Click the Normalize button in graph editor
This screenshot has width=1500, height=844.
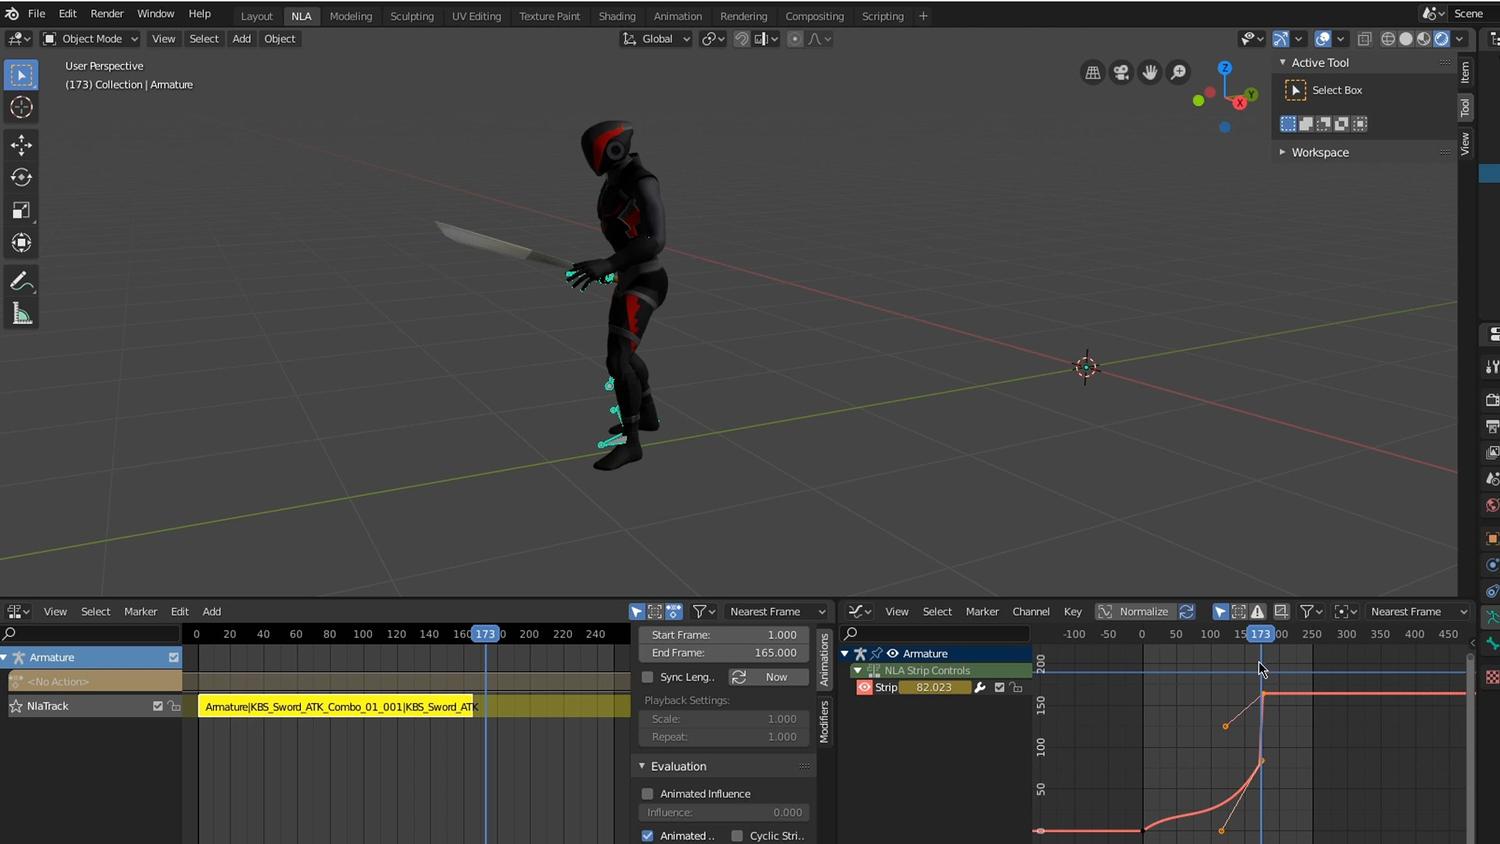pyautogui.click(x=1133, y=612)
